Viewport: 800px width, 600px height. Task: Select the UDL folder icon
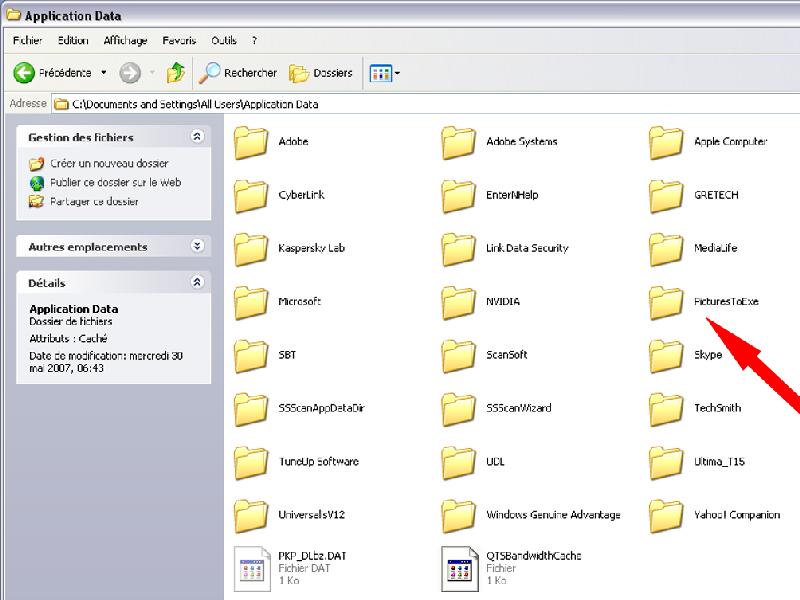(x=459, y=463)
